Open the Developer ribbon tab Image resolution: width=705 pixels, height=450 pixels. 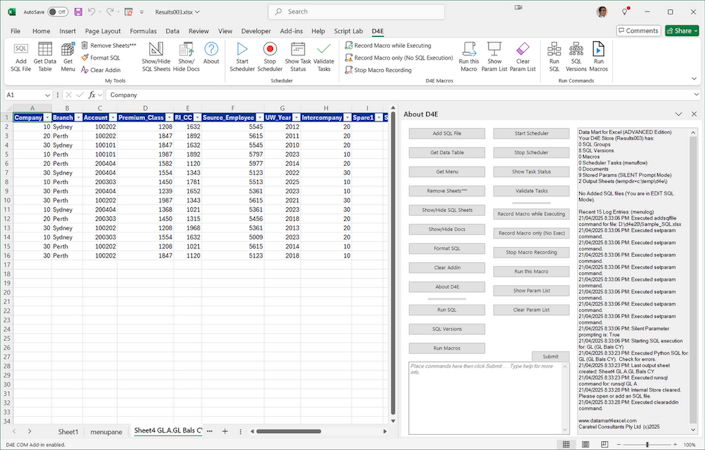[256, 31]
